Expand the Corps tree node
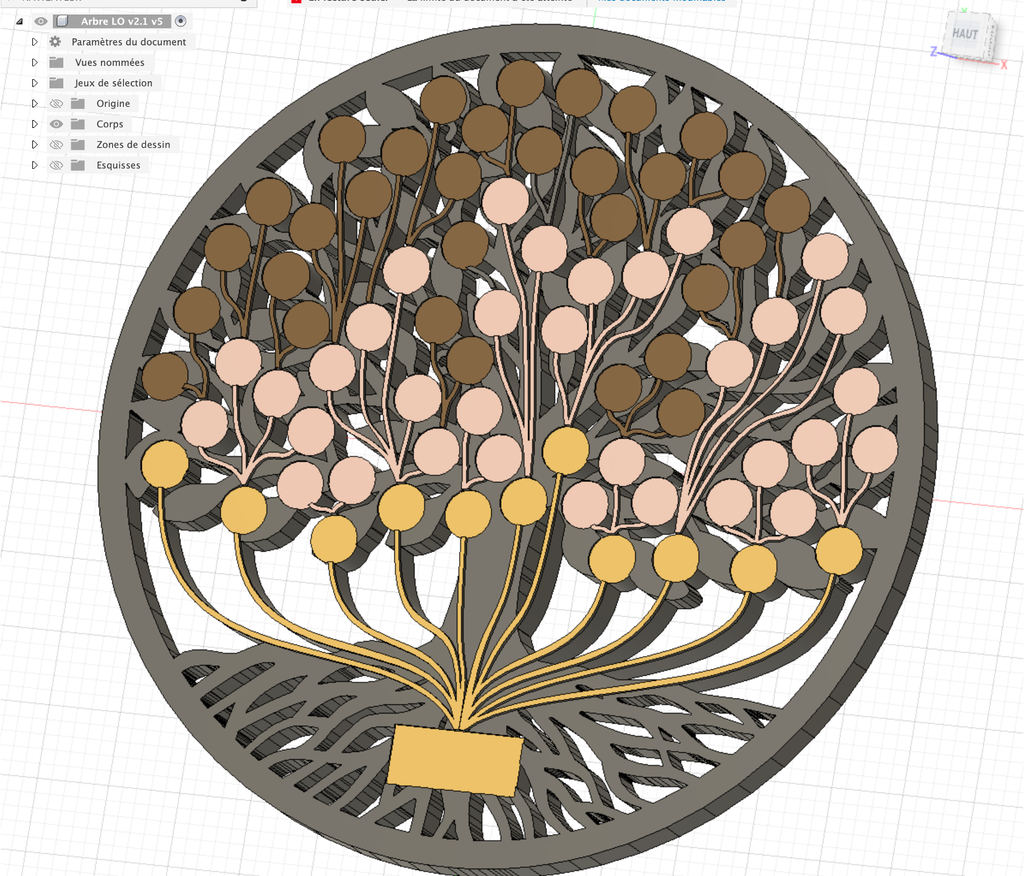This screenshot has height=876, width=1024. pos(35,124)
